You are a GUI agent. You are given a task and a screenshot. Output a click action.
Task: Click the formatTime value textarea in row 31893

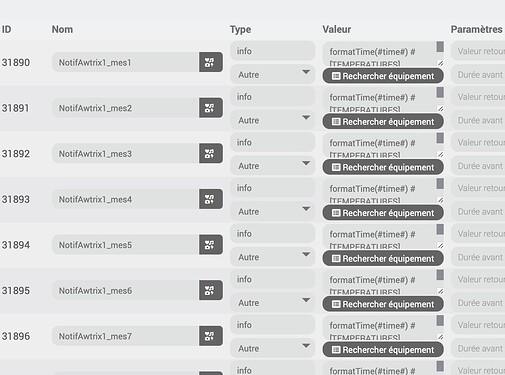pyautogui.click(x=380, y=190)
